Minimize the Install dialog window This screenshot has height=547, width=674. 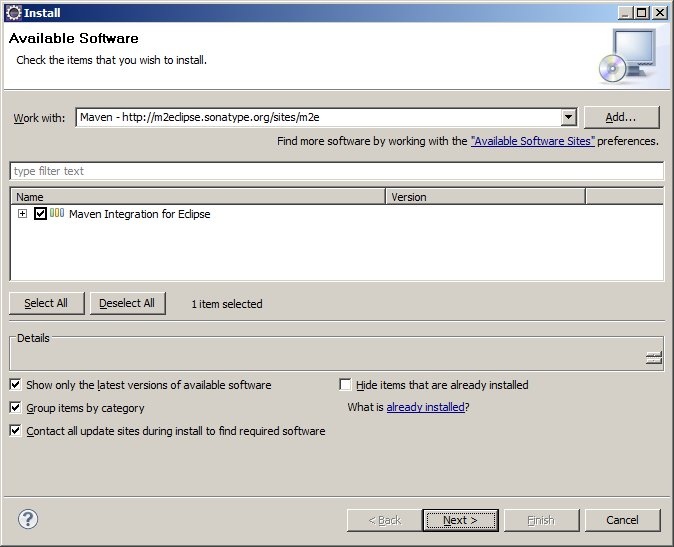pyautogui.click(x=625, y=12)
